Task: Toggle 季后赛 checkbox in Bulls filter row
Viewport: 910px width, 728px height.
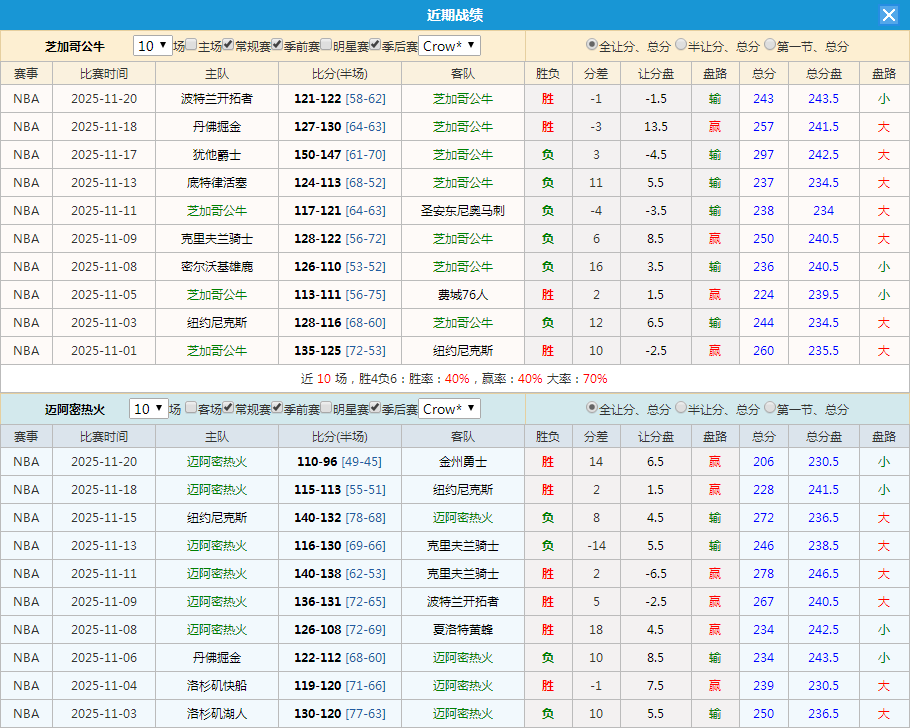Action: tap(374, 44)
